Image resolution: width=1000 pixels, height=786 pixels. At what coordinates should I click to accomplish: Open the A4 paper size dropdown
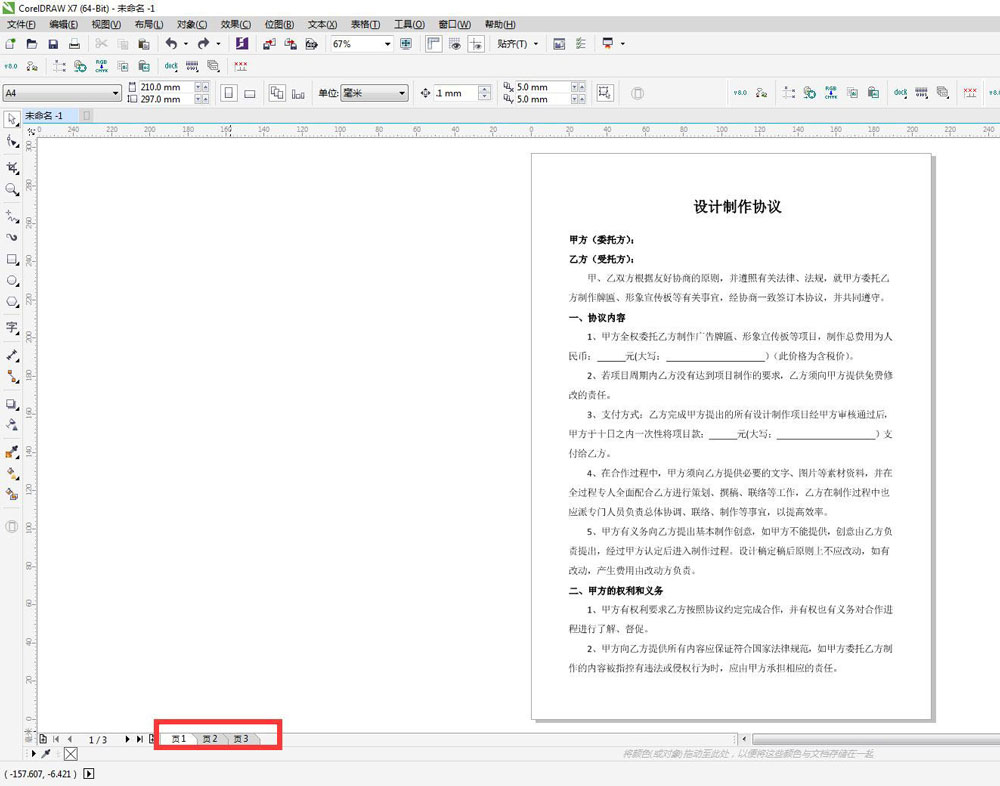click(x=114, y=92)
